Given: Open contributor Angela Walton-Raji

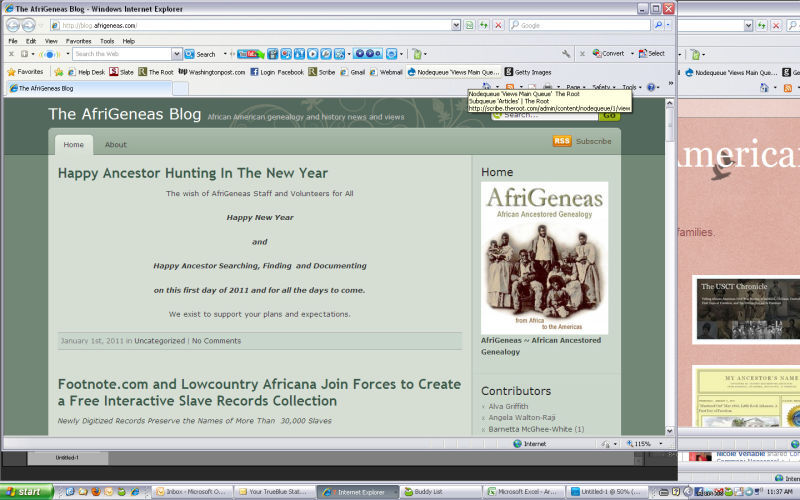Looking at the screenshot, I should [x=522, y=418].
